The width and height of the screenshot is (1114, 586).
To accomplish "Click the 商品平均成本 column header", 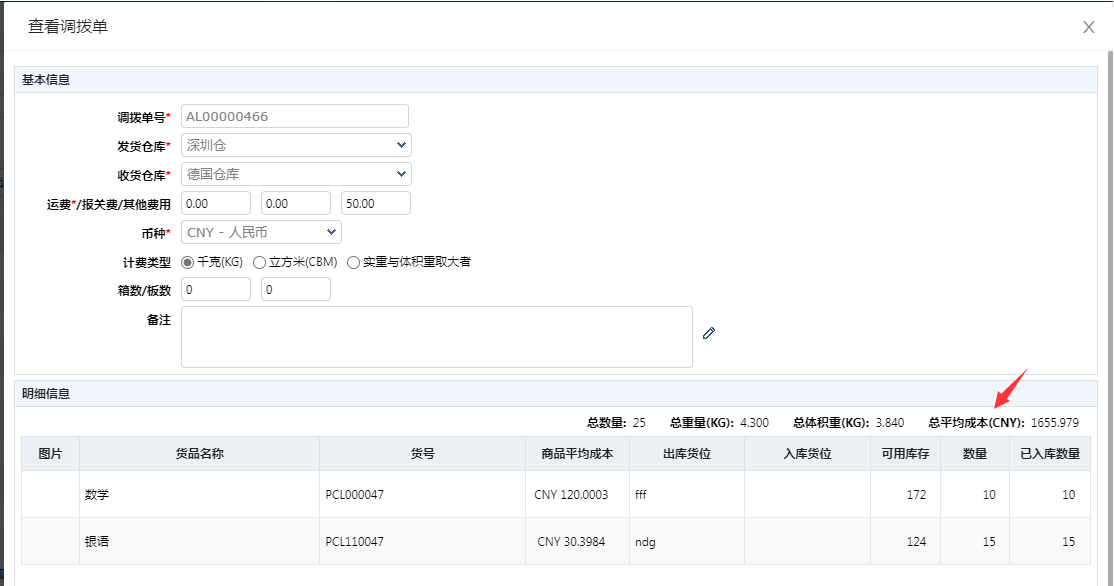I will (x=578, y=453).
